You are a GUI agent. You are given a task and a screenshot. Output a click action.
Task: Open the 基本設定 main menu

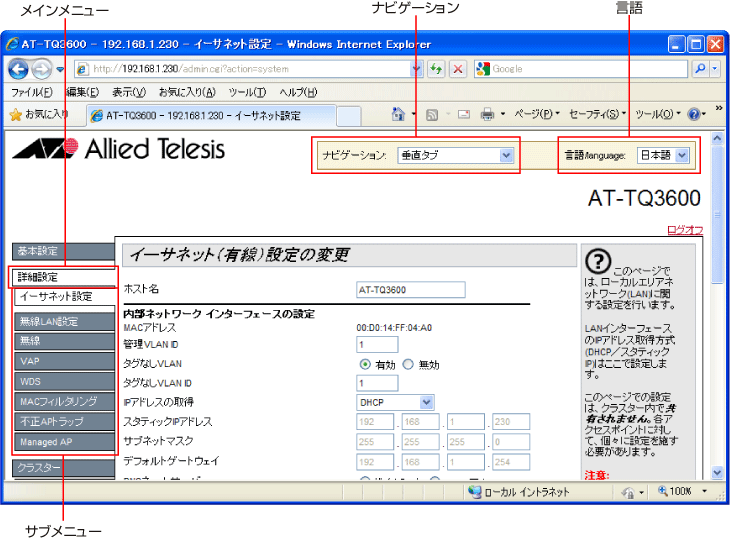pos(63,251)
